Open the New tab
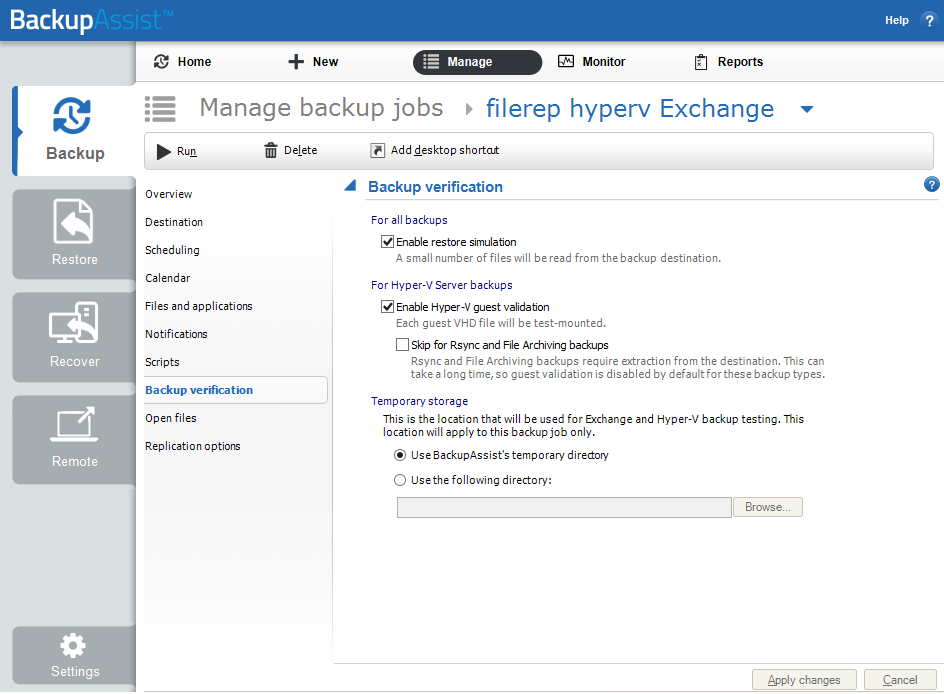The image size is (944, 694). [x=313, y=61]
